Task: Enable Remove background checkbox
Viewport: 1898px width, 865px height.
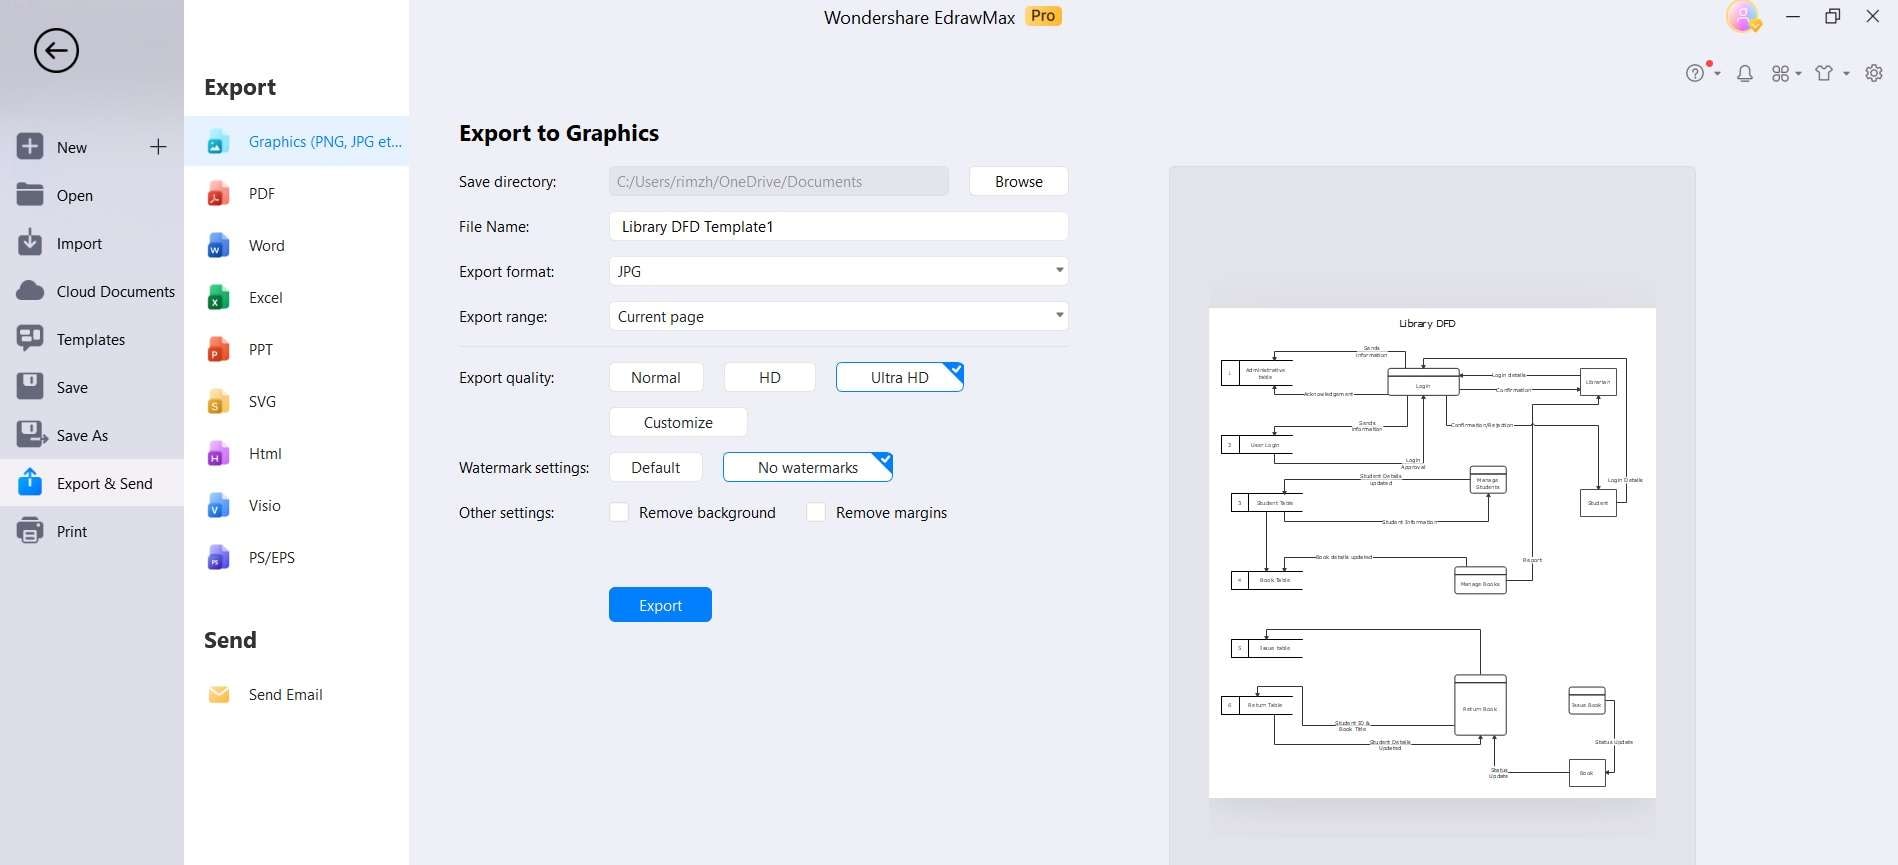Action: 620,513
